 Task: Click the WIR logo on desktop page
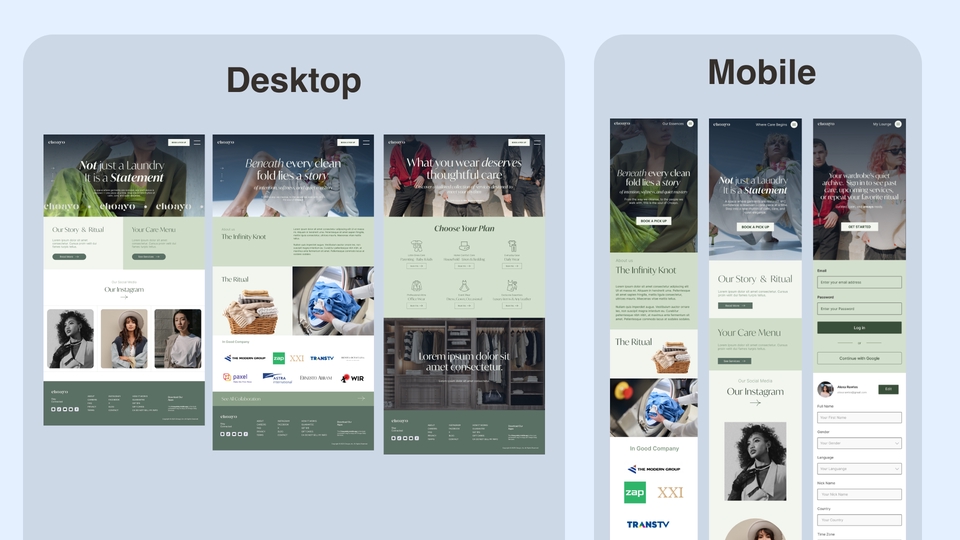(x=353, y=378)
